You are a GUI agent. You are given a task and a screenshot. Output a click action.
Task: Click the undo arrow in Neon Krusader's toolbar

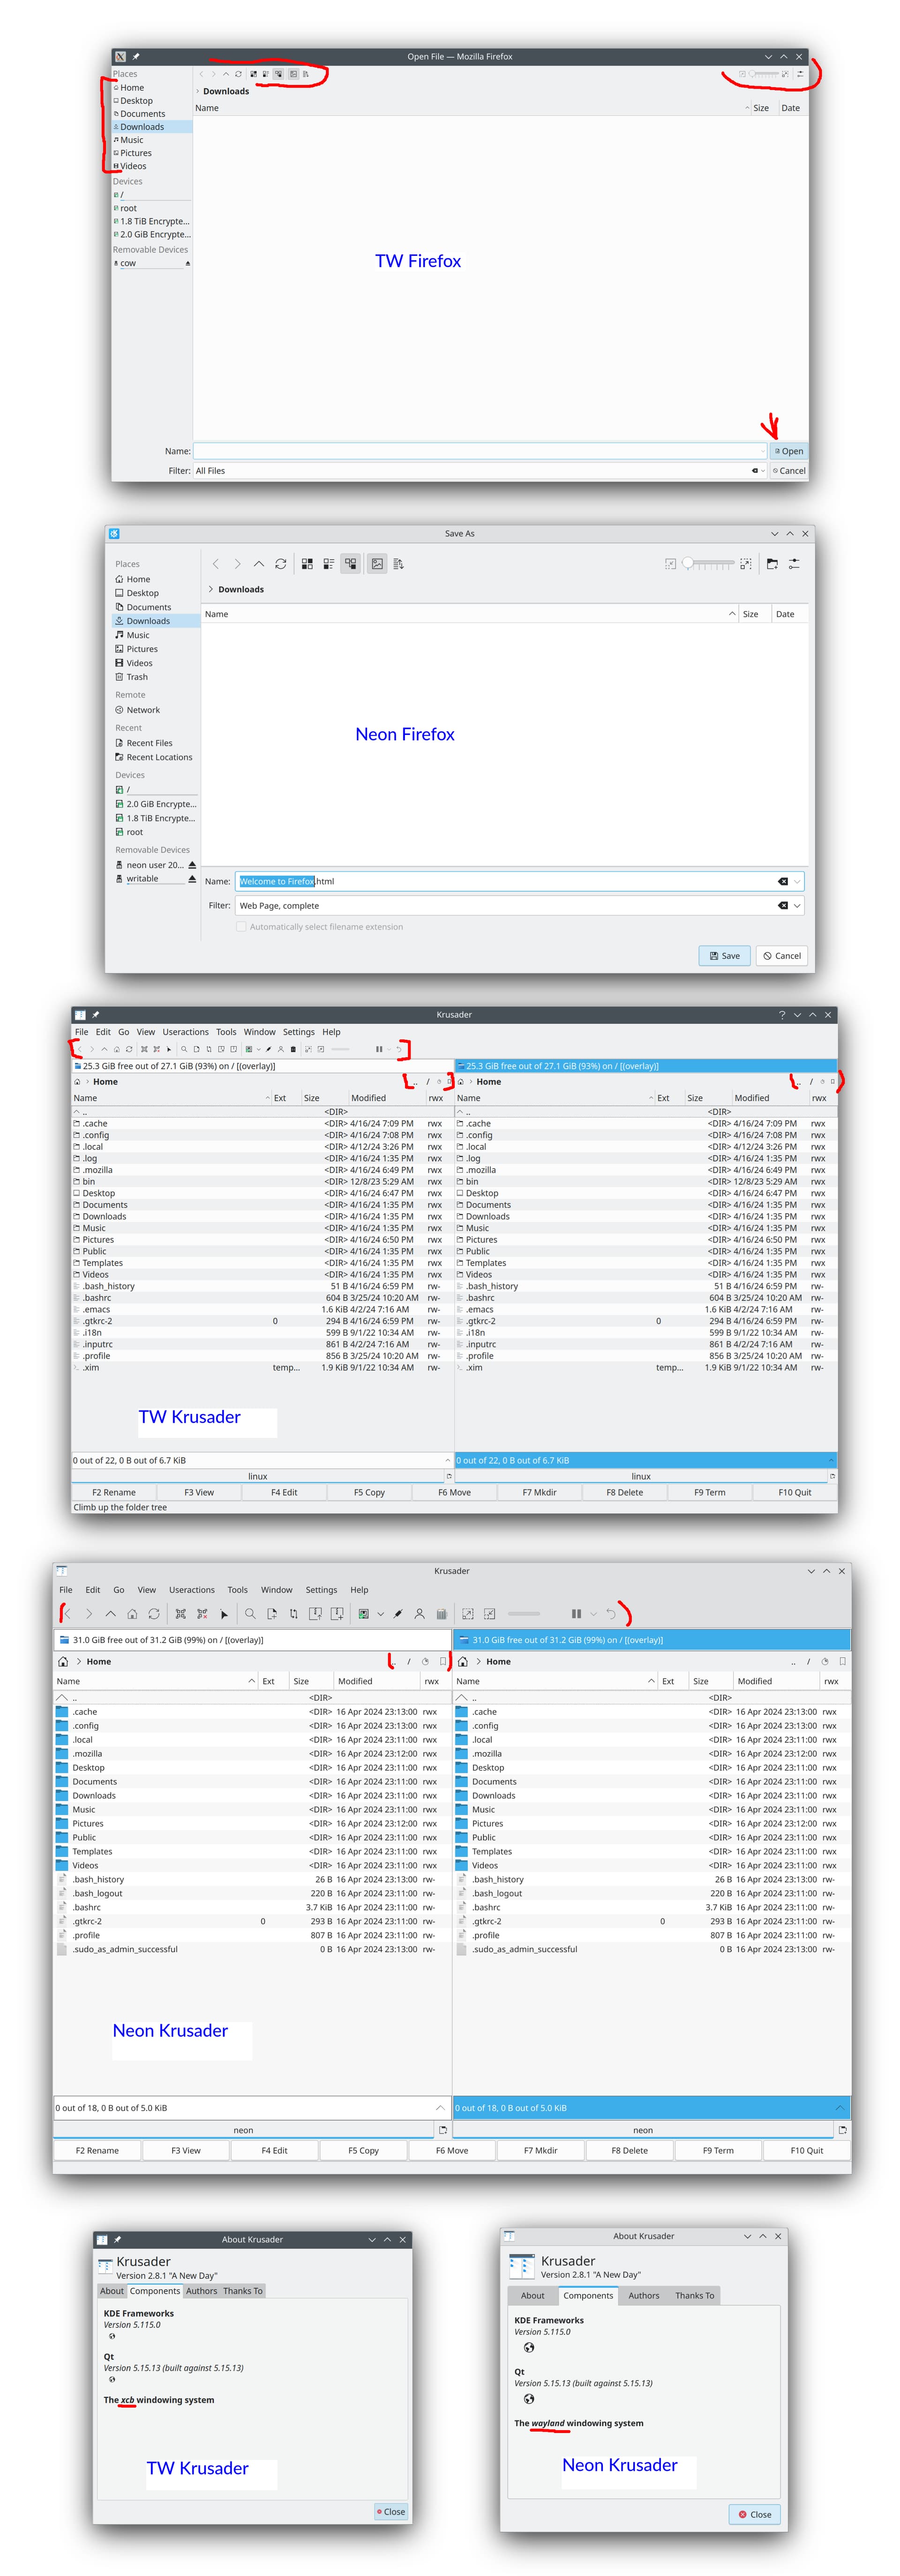(x=611, y=1614)
